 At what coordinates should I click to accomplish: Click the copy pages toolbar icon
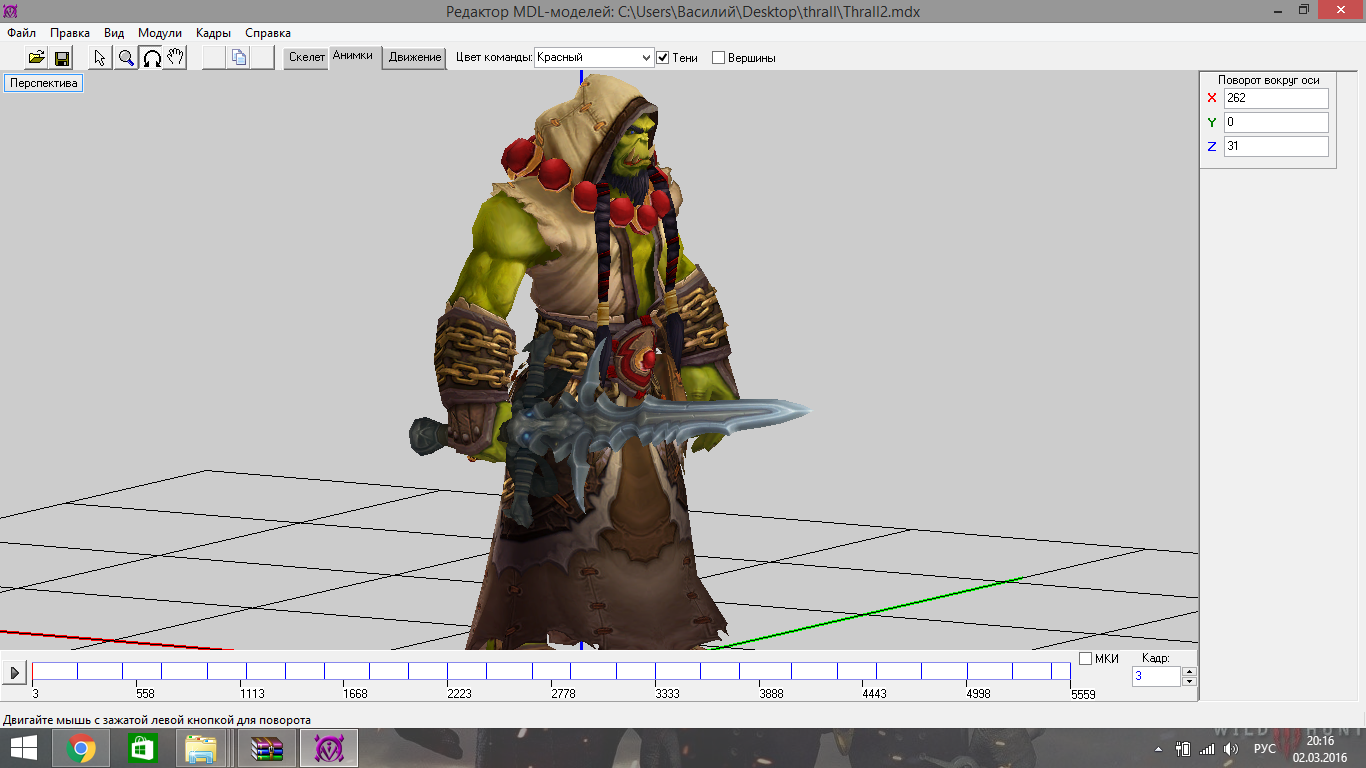(239, 58)
